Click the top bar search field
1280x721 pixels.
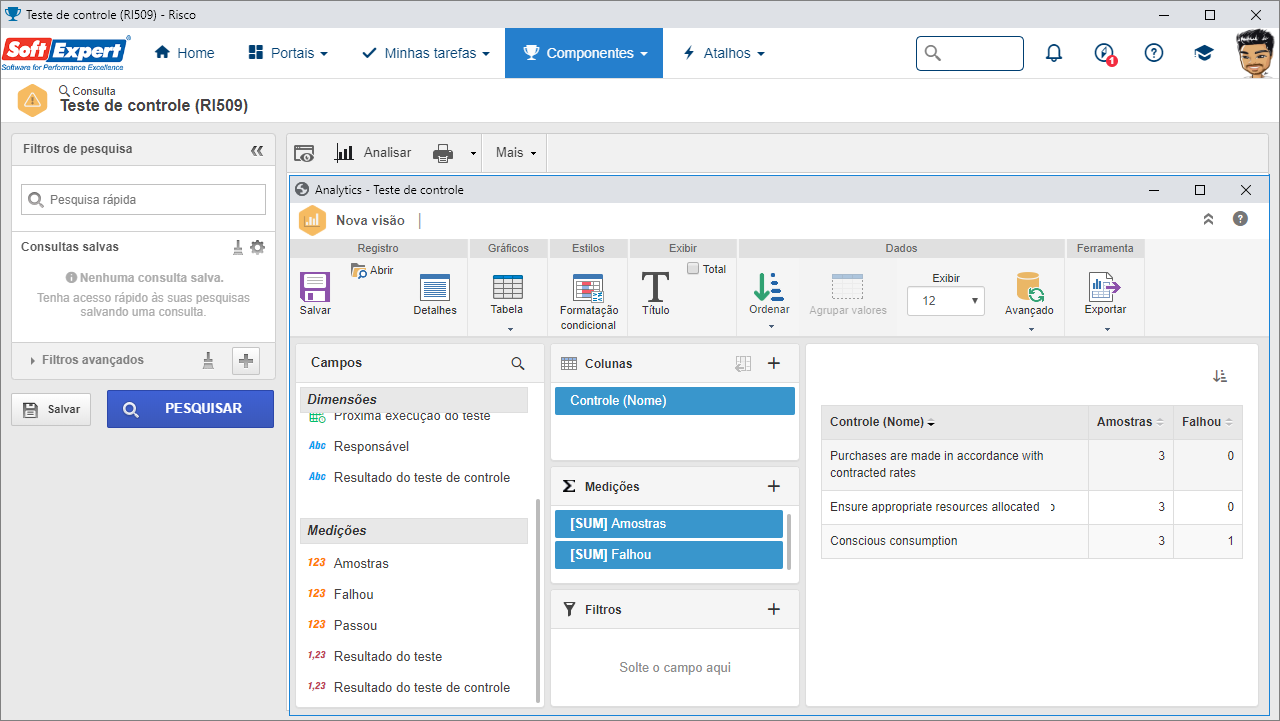969,53
